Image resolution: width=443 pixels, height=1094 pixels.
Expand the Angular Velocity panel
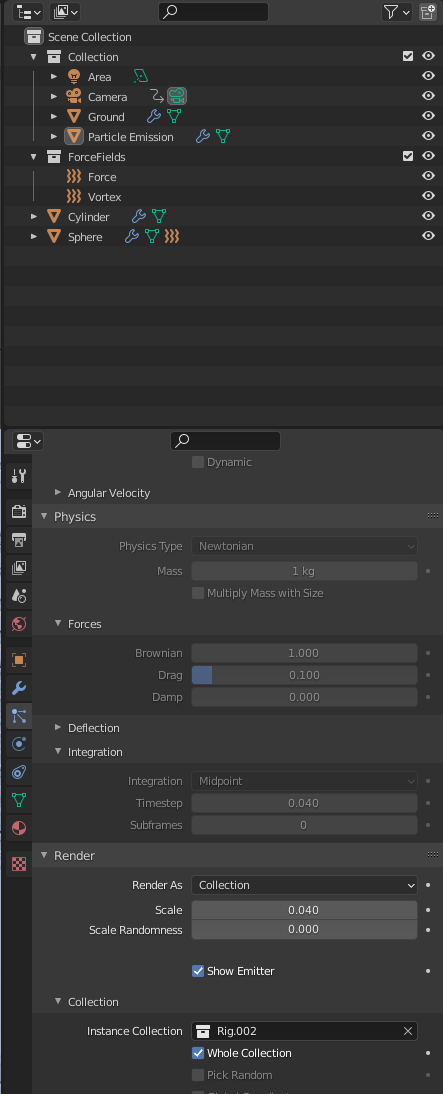pyautogui.click(x=58, y=493)
